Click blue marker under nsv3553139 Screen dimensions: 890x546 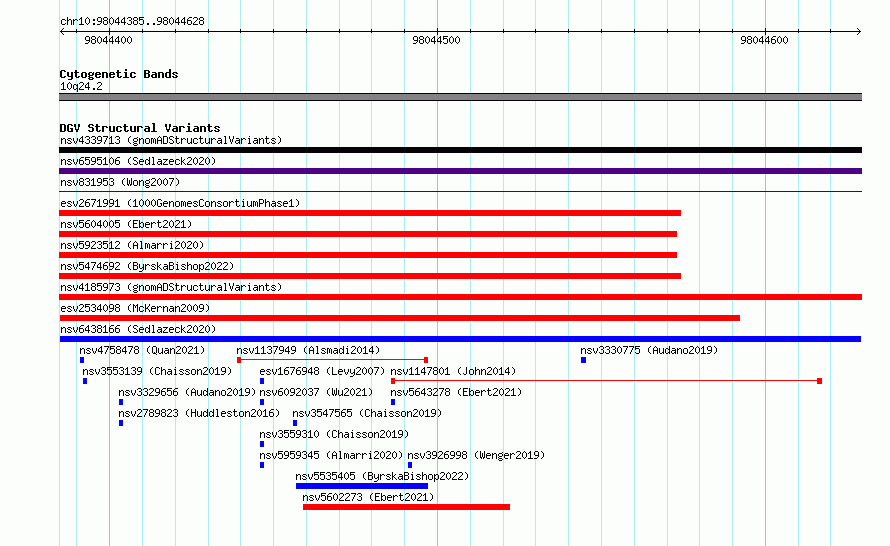coord(85,381)
